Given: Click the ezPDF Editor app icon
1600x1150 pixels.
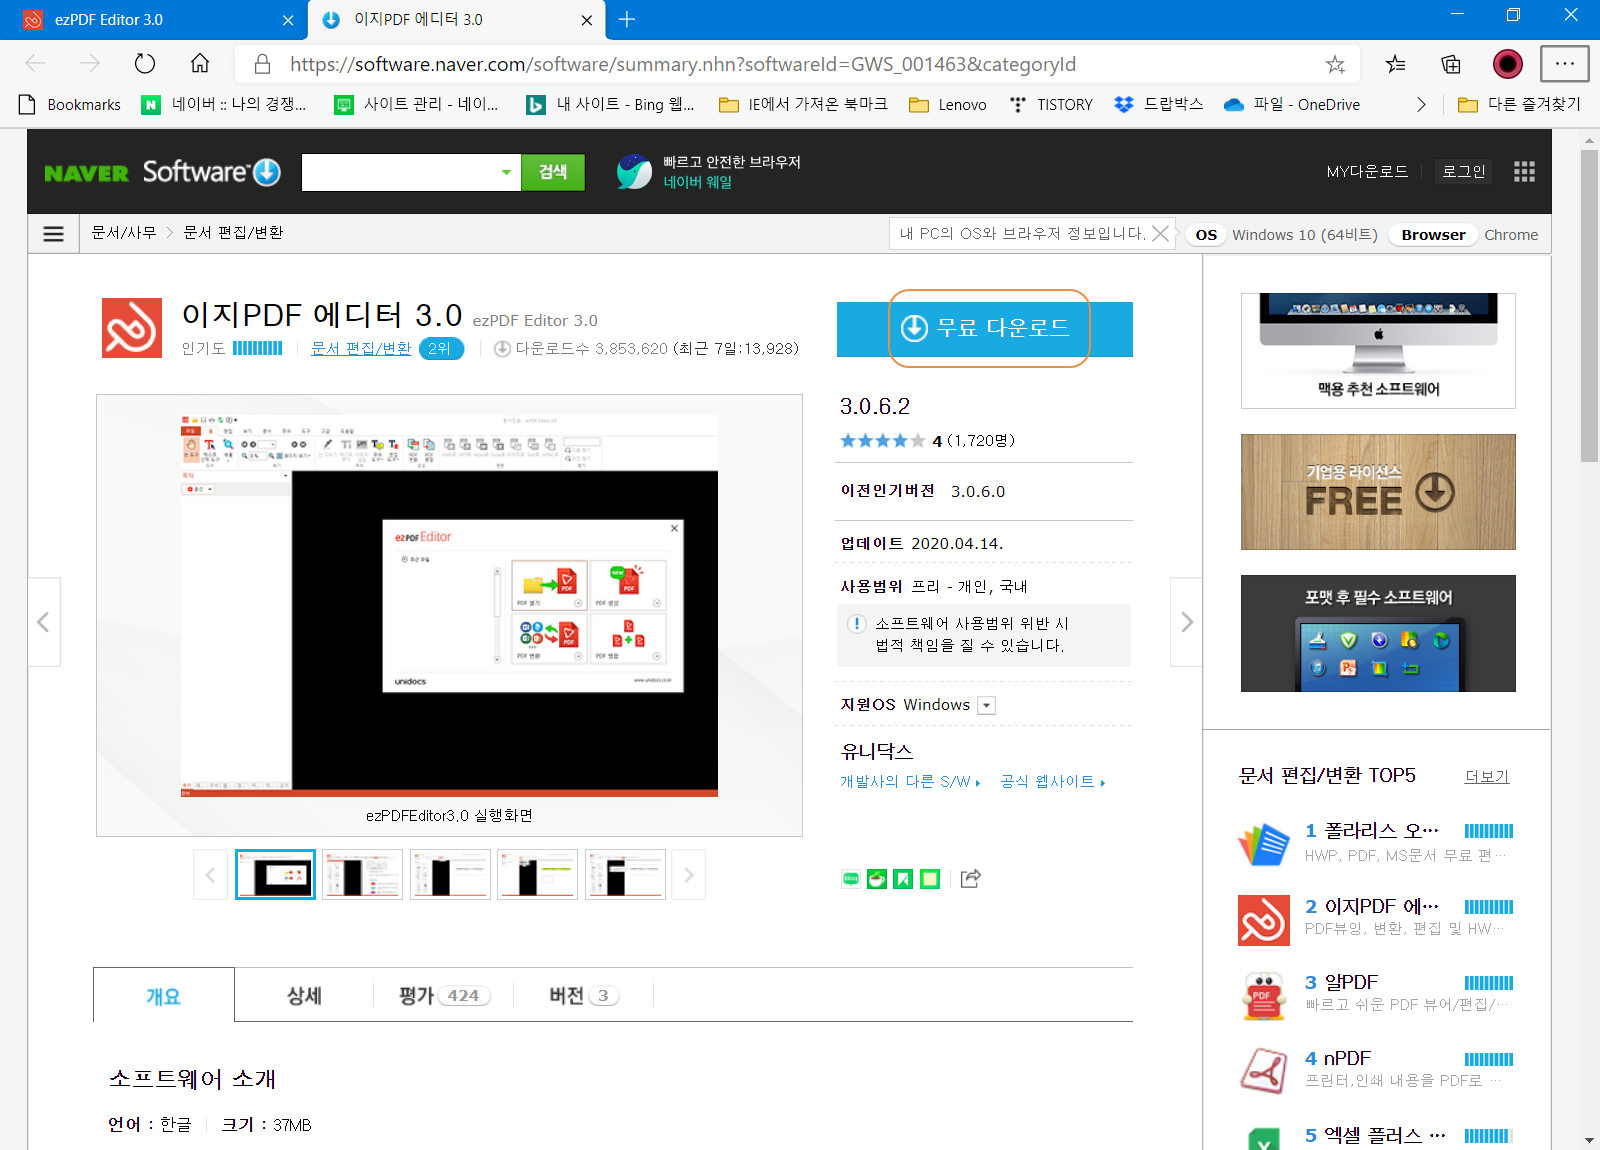Looking at the screenshot, I should pos(132,328).
